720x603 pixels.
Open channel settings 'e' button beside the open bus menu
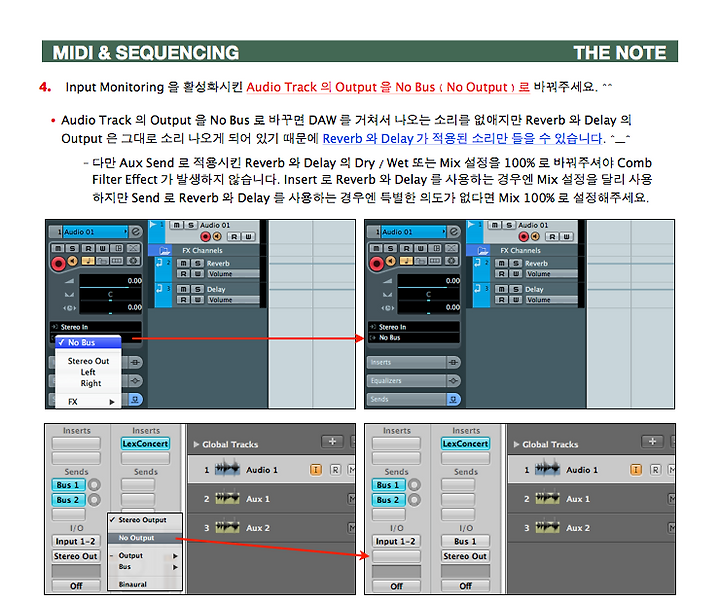click(135, 231)
